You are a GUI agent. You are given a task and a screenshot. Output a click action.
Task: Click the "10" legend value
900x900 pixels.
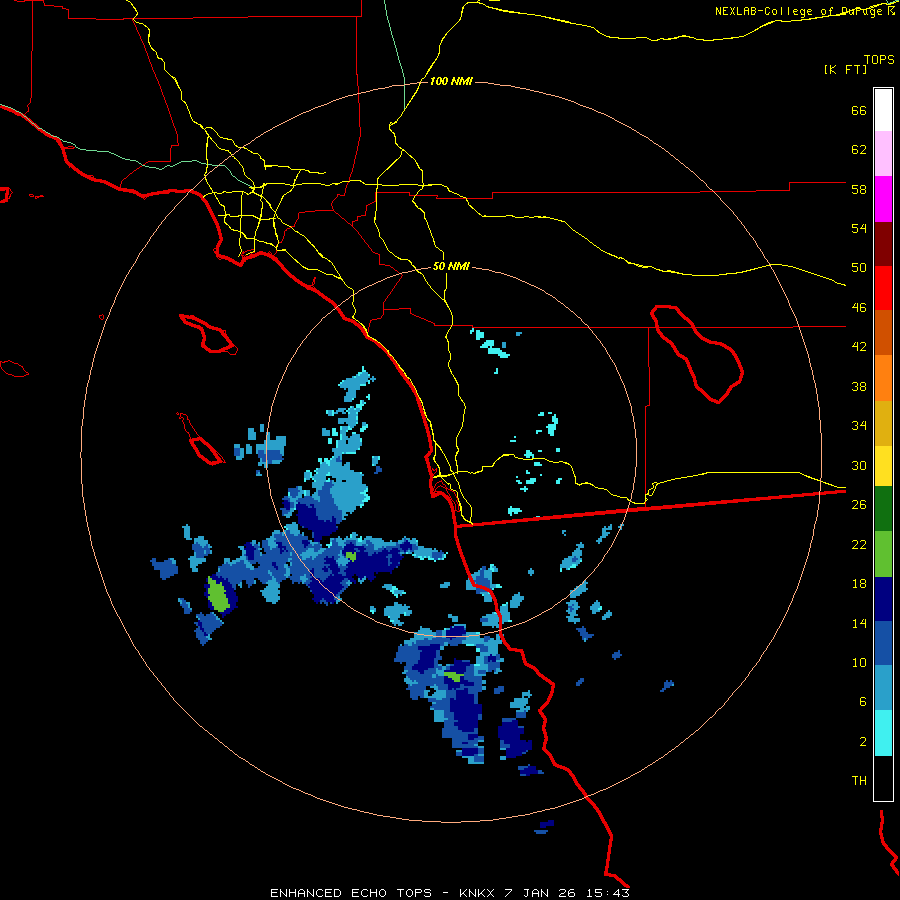pyautogui.click(x=859, y=662)
